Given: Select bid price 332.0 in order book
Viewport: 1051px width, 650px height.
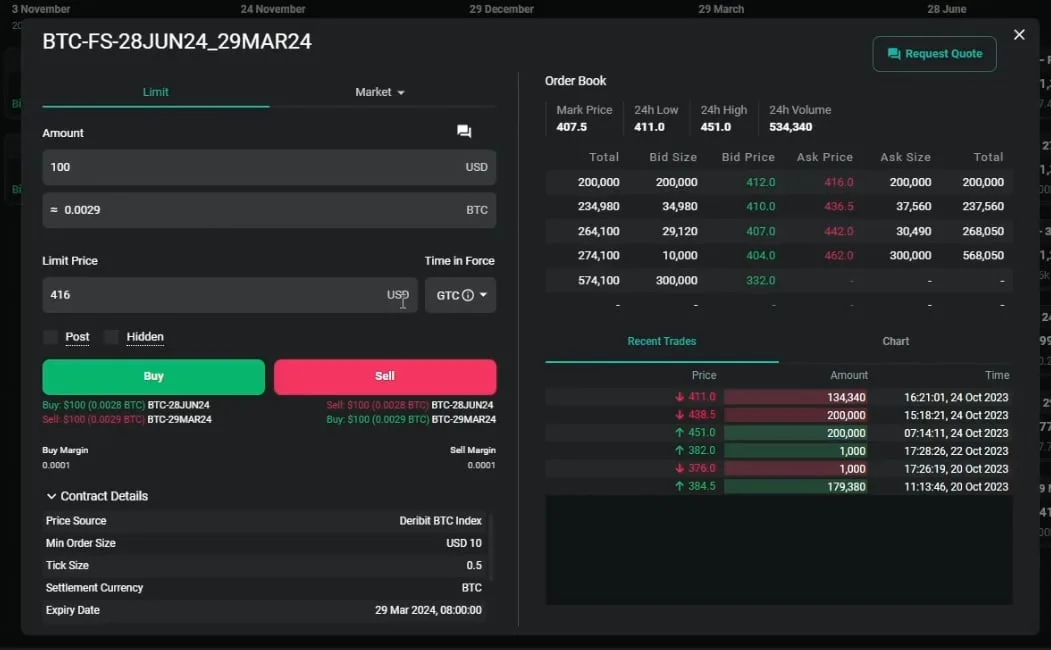Looking at the screenshot, I should pos(760,280).
